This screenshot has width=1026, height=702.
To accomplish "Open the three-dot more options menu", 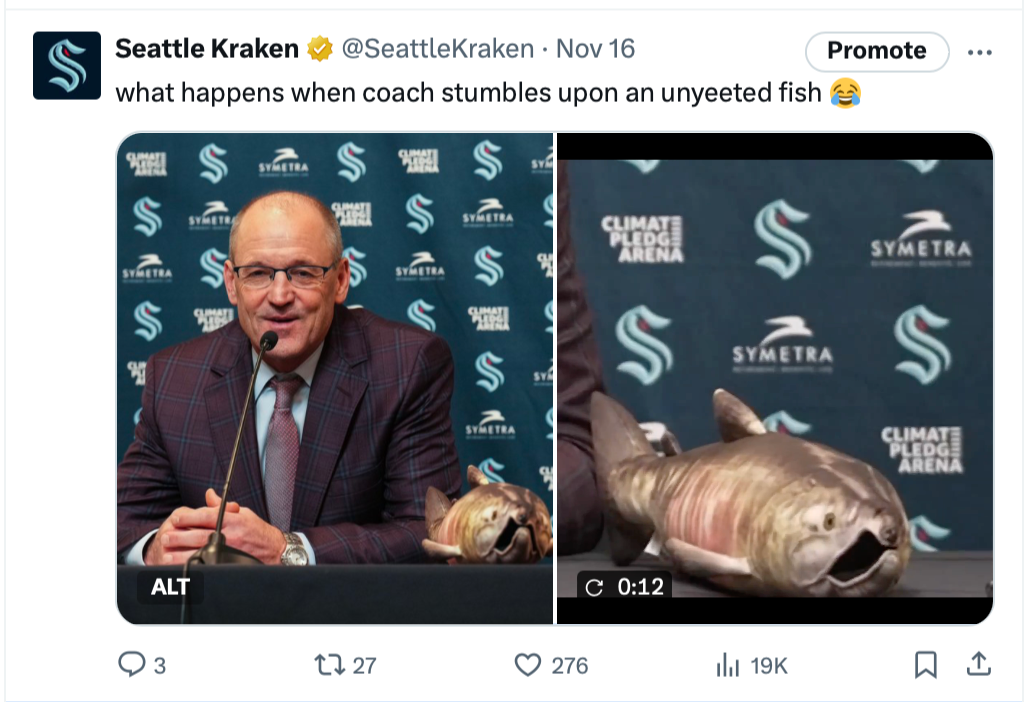I will coord(980,52).
